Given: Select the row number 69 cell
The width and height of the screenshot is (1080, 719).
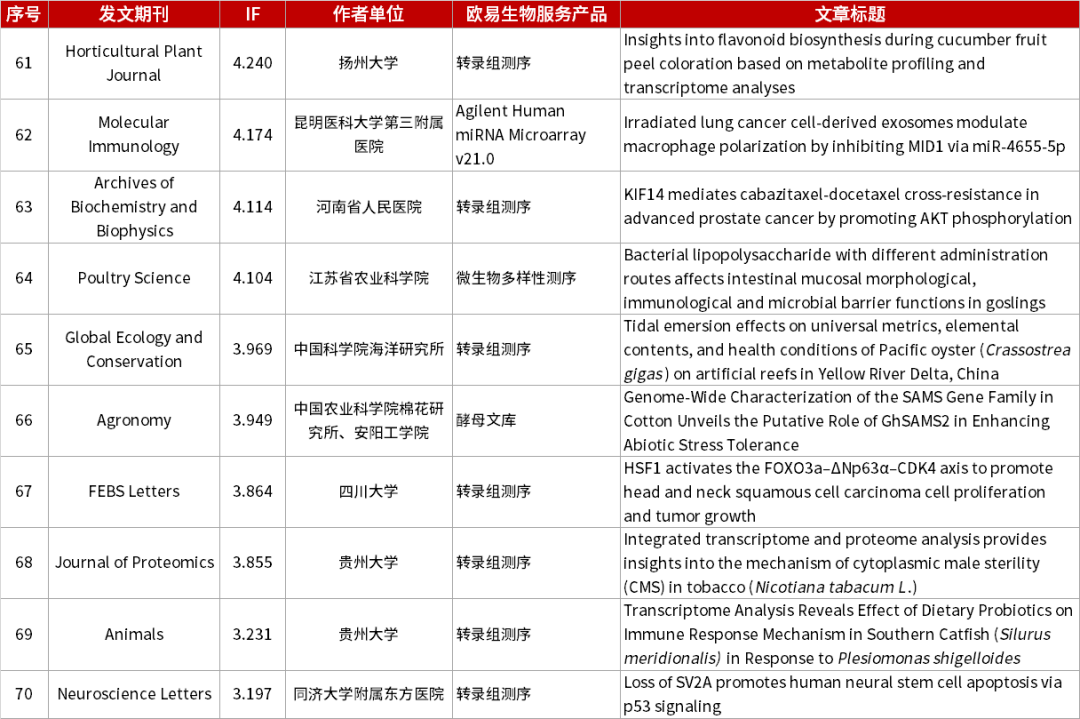Looking at the screenshot, I should click(x=24, y=634).
